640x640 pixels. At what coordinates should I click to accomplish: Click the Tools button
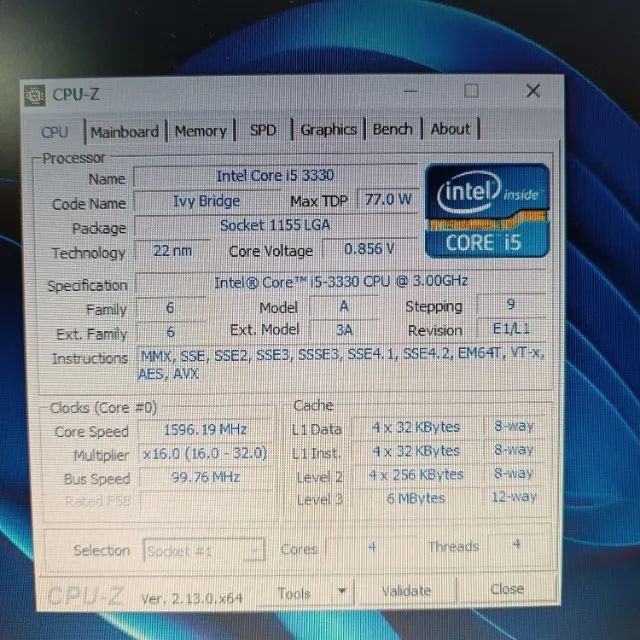pos(294,593)
